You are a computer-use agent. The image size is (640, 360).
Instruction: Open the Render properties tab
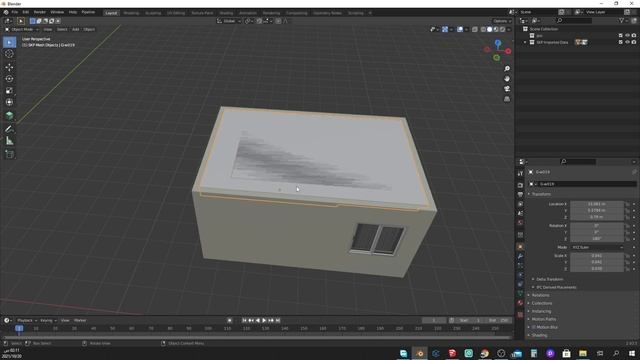[520, 185]
